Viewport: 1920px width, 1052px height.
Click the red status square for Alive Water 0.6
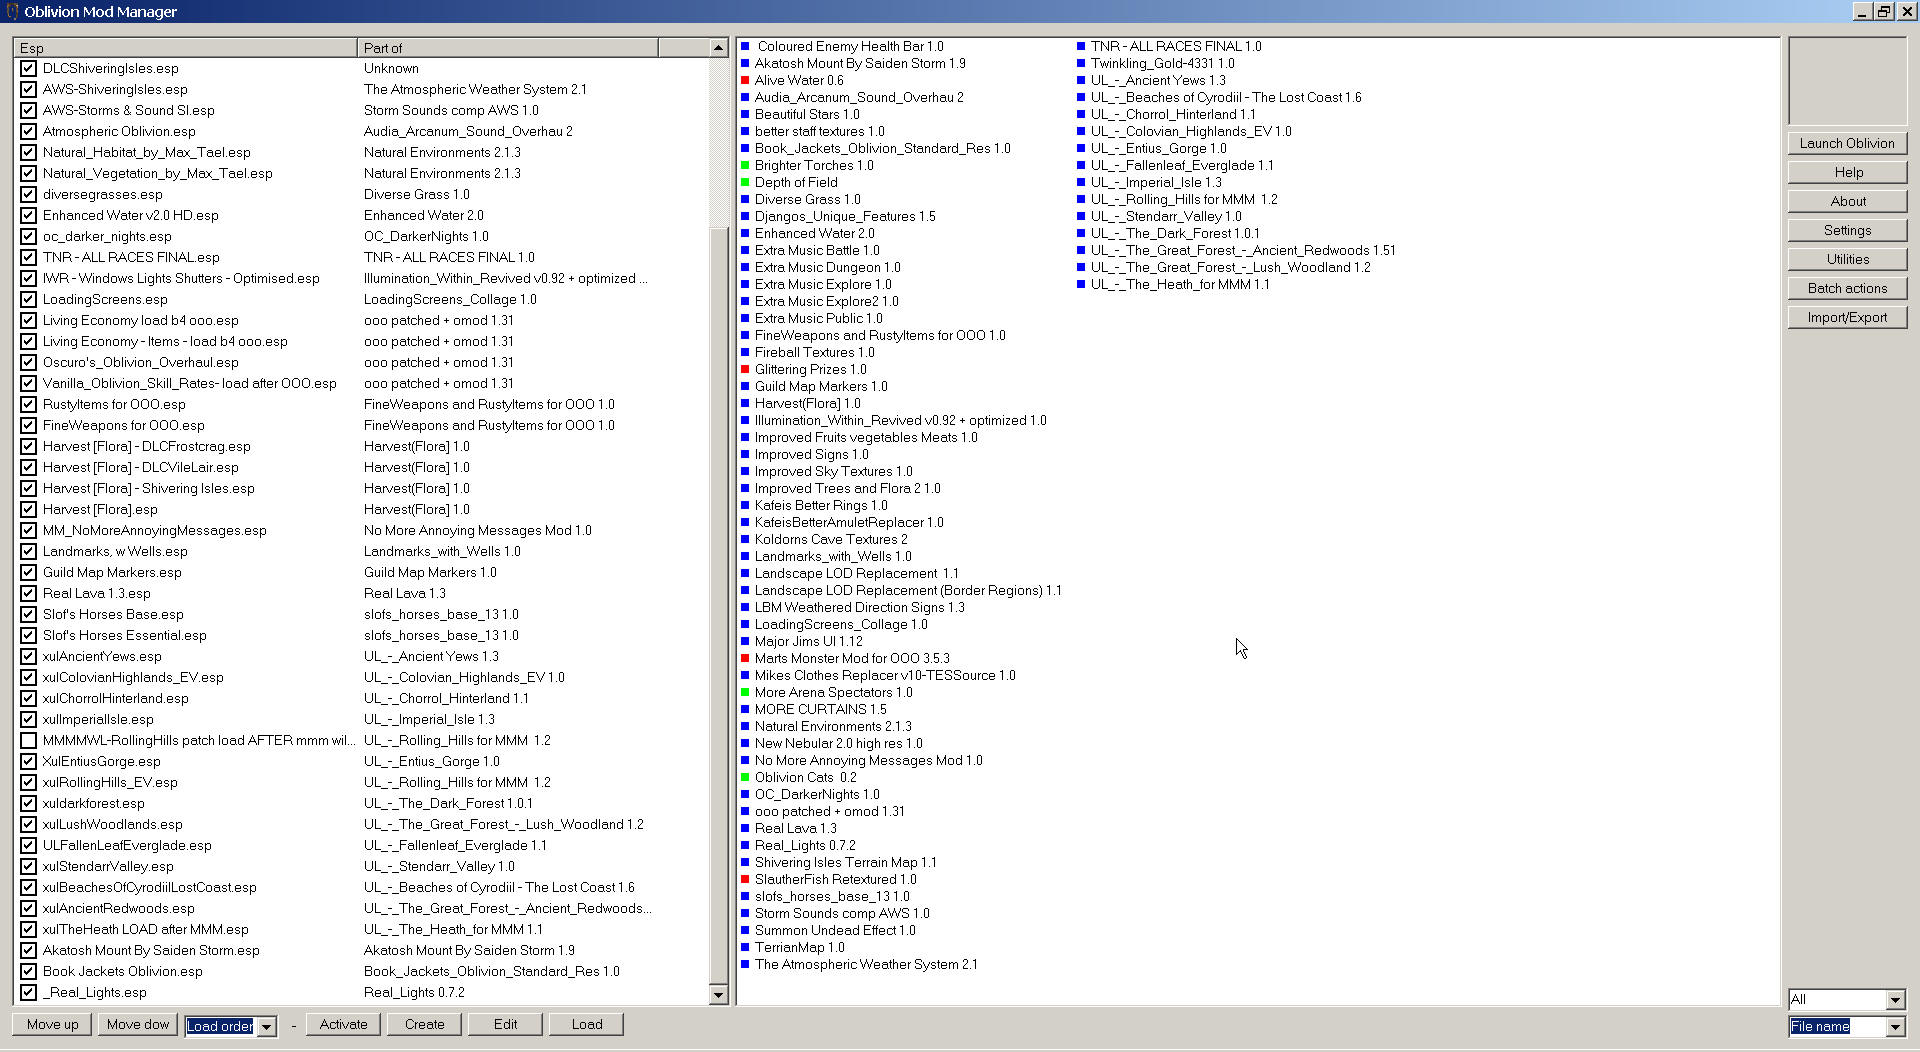(745, 80)
